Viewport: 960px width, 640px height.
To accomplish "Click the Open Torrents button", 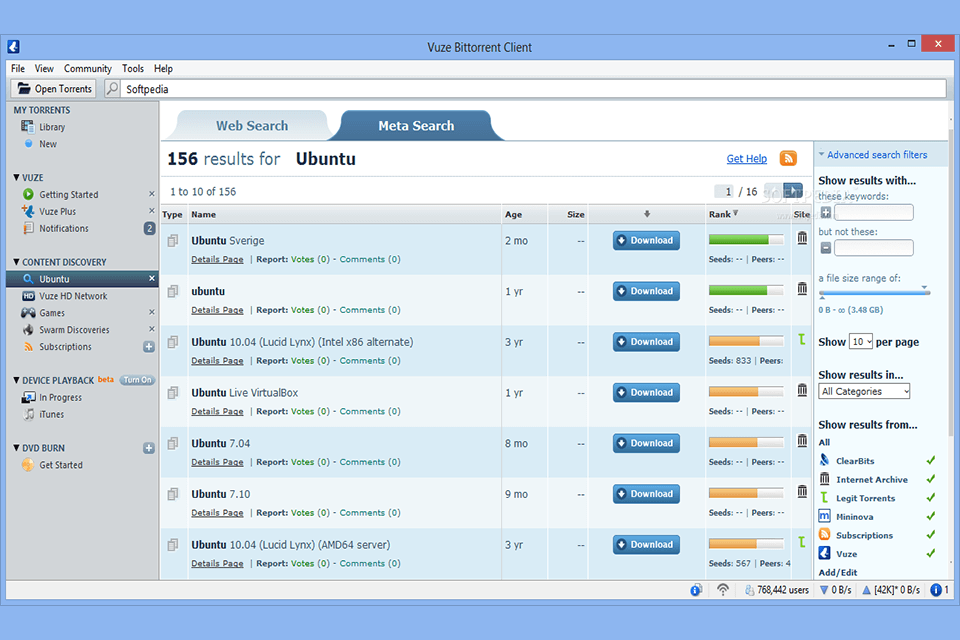I will 53,89.
